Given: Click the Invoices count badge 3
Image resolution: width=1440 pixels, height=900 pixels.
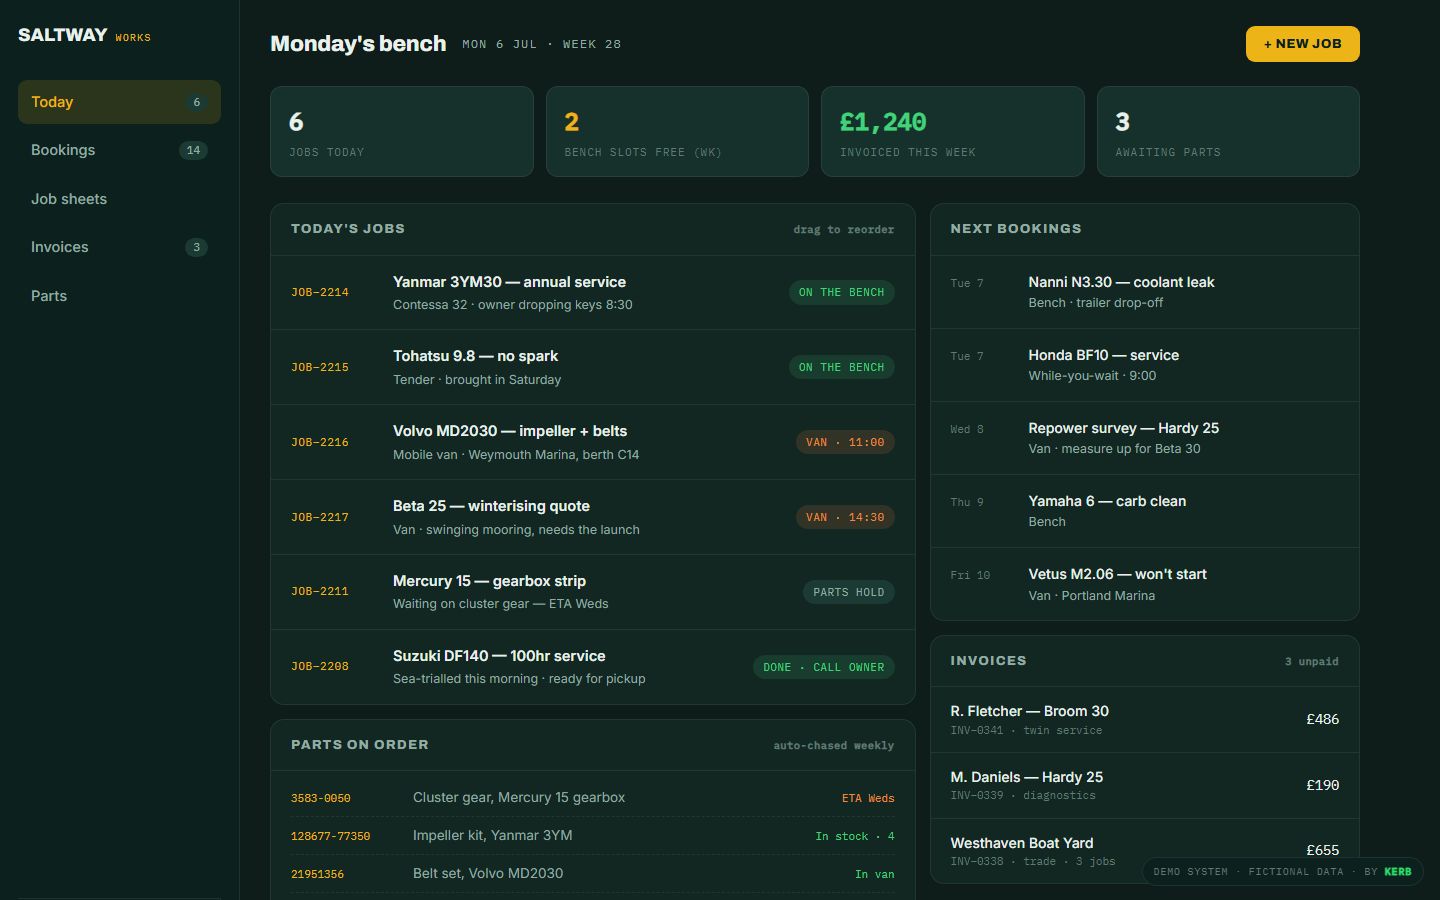Looking at the screenshot, I should coord(196,247).
